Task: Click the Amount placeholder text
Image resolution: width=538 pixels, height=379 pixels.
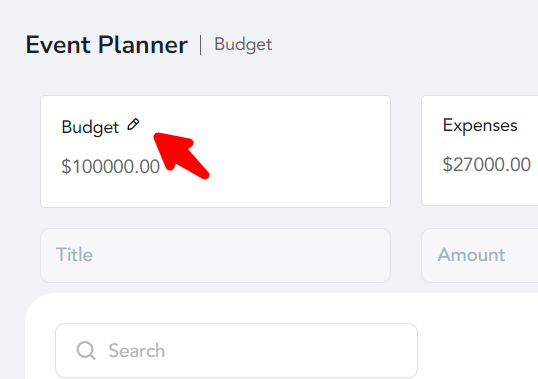Action: point(471,255)
